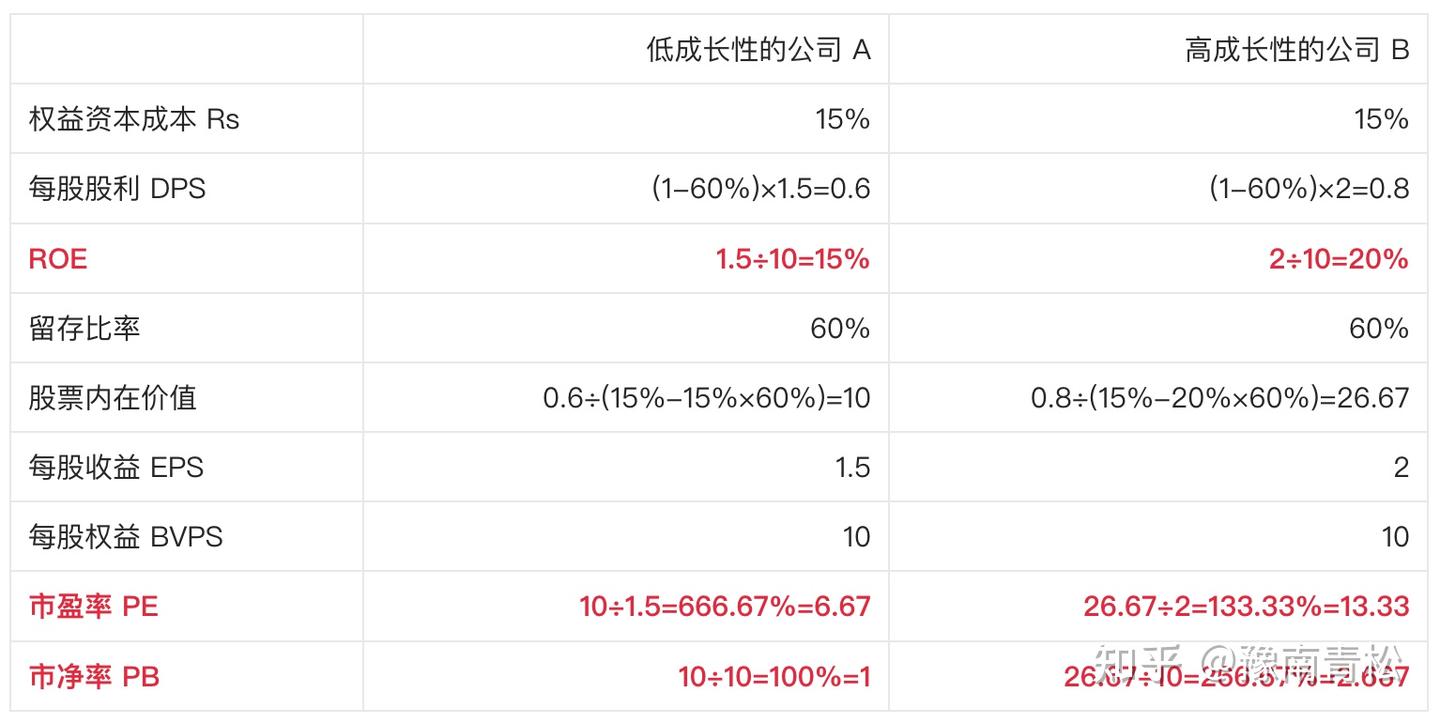Click the DPS cell (1−60%)×2=0.8
Viewport: 1440px width, 723px height.
1308,189
